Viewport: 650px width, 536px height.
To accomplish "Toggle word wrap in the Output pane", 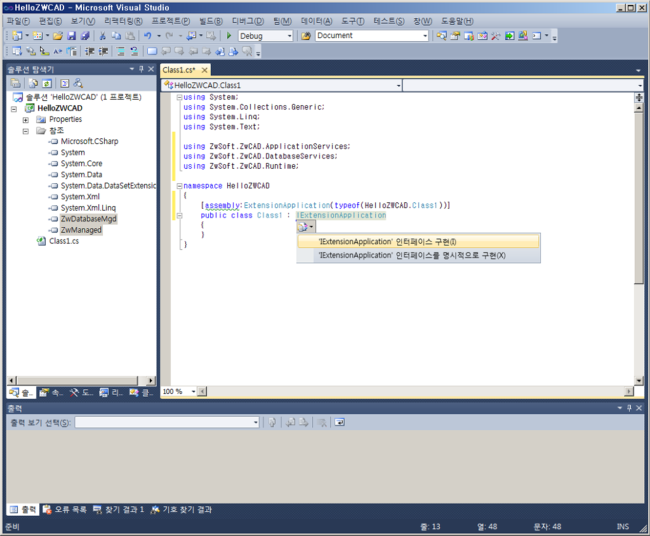I will (x=340, y=422).
